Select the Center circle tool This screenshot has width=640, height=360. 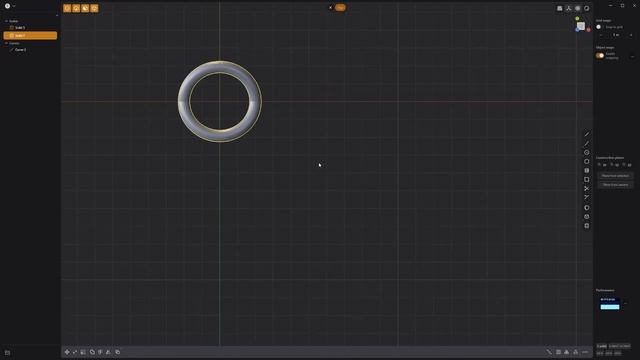(587, 152)
